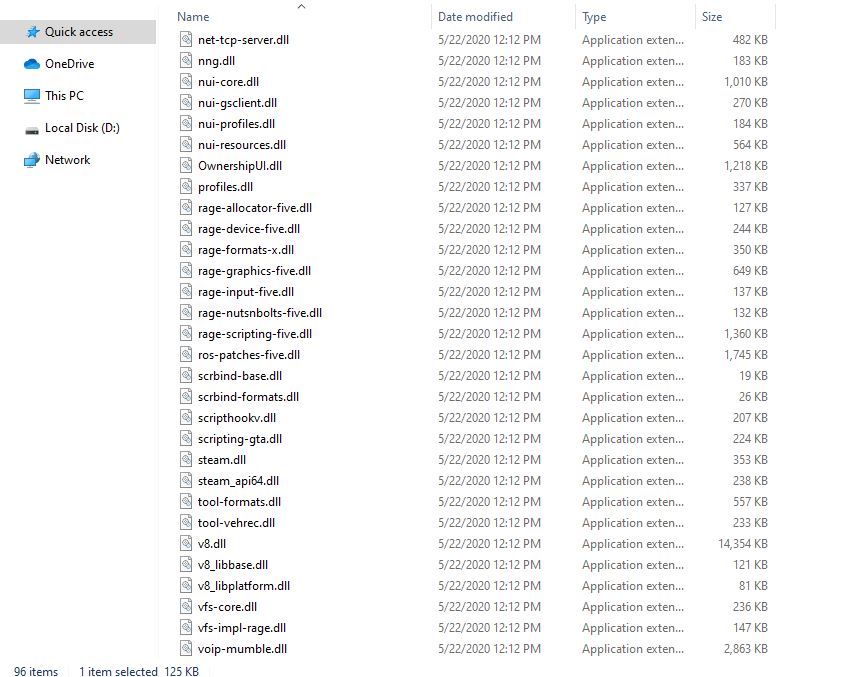
Task: Open Local Disk (D:) in the sidebar
Action: tap(82, 128)
